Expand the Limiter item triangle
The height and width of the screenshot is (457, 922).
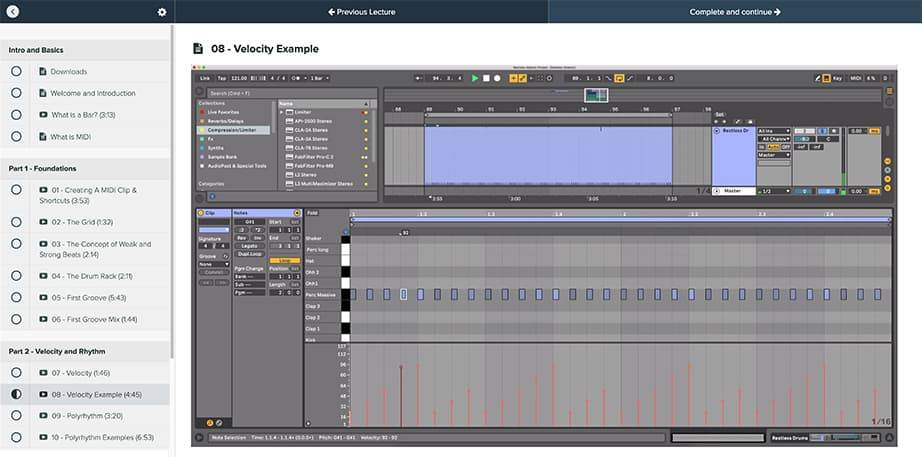282,112
